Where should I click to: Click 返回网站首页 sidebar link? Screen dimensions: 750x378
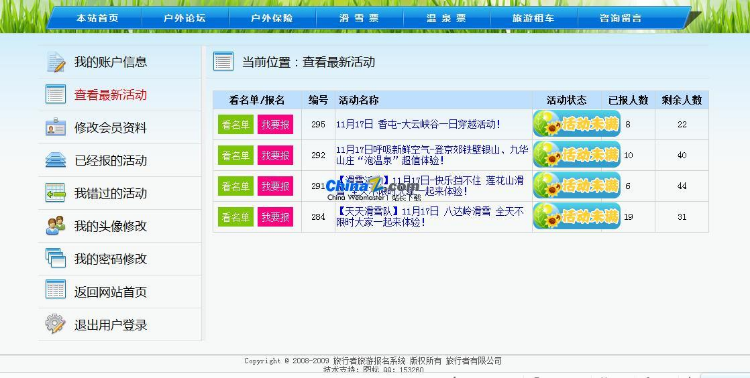110,292
